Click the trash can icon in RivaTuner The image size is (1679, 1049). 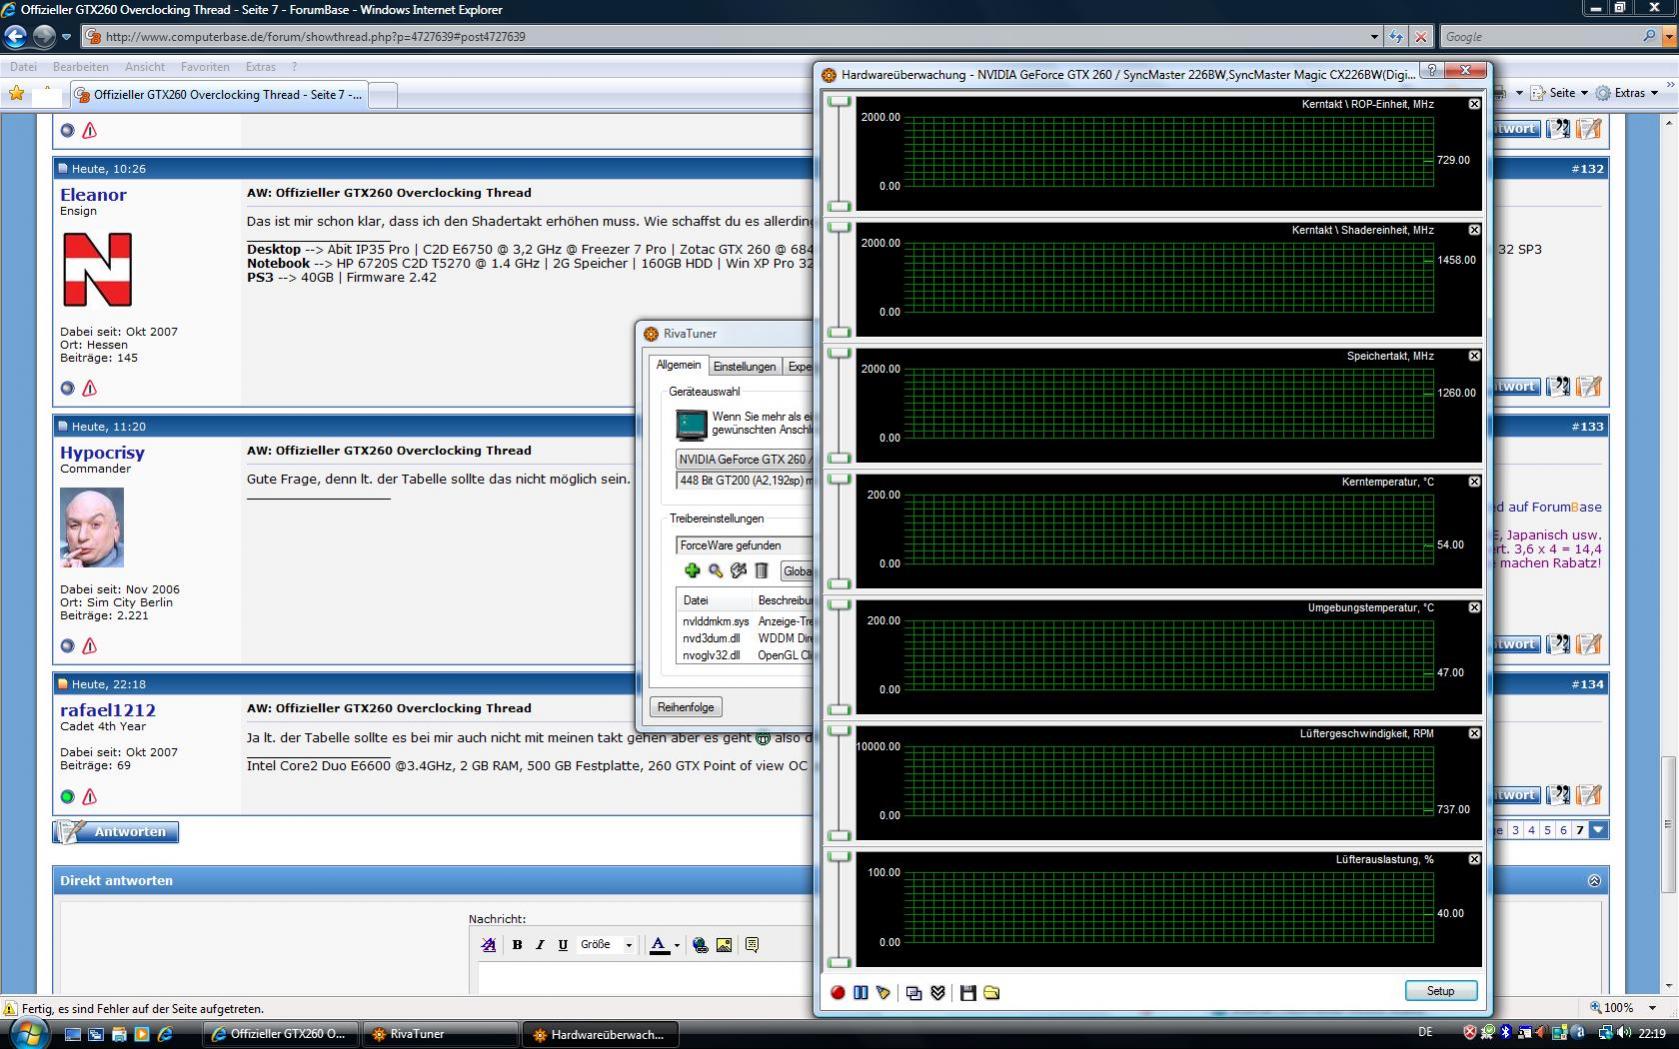[761, 570]
